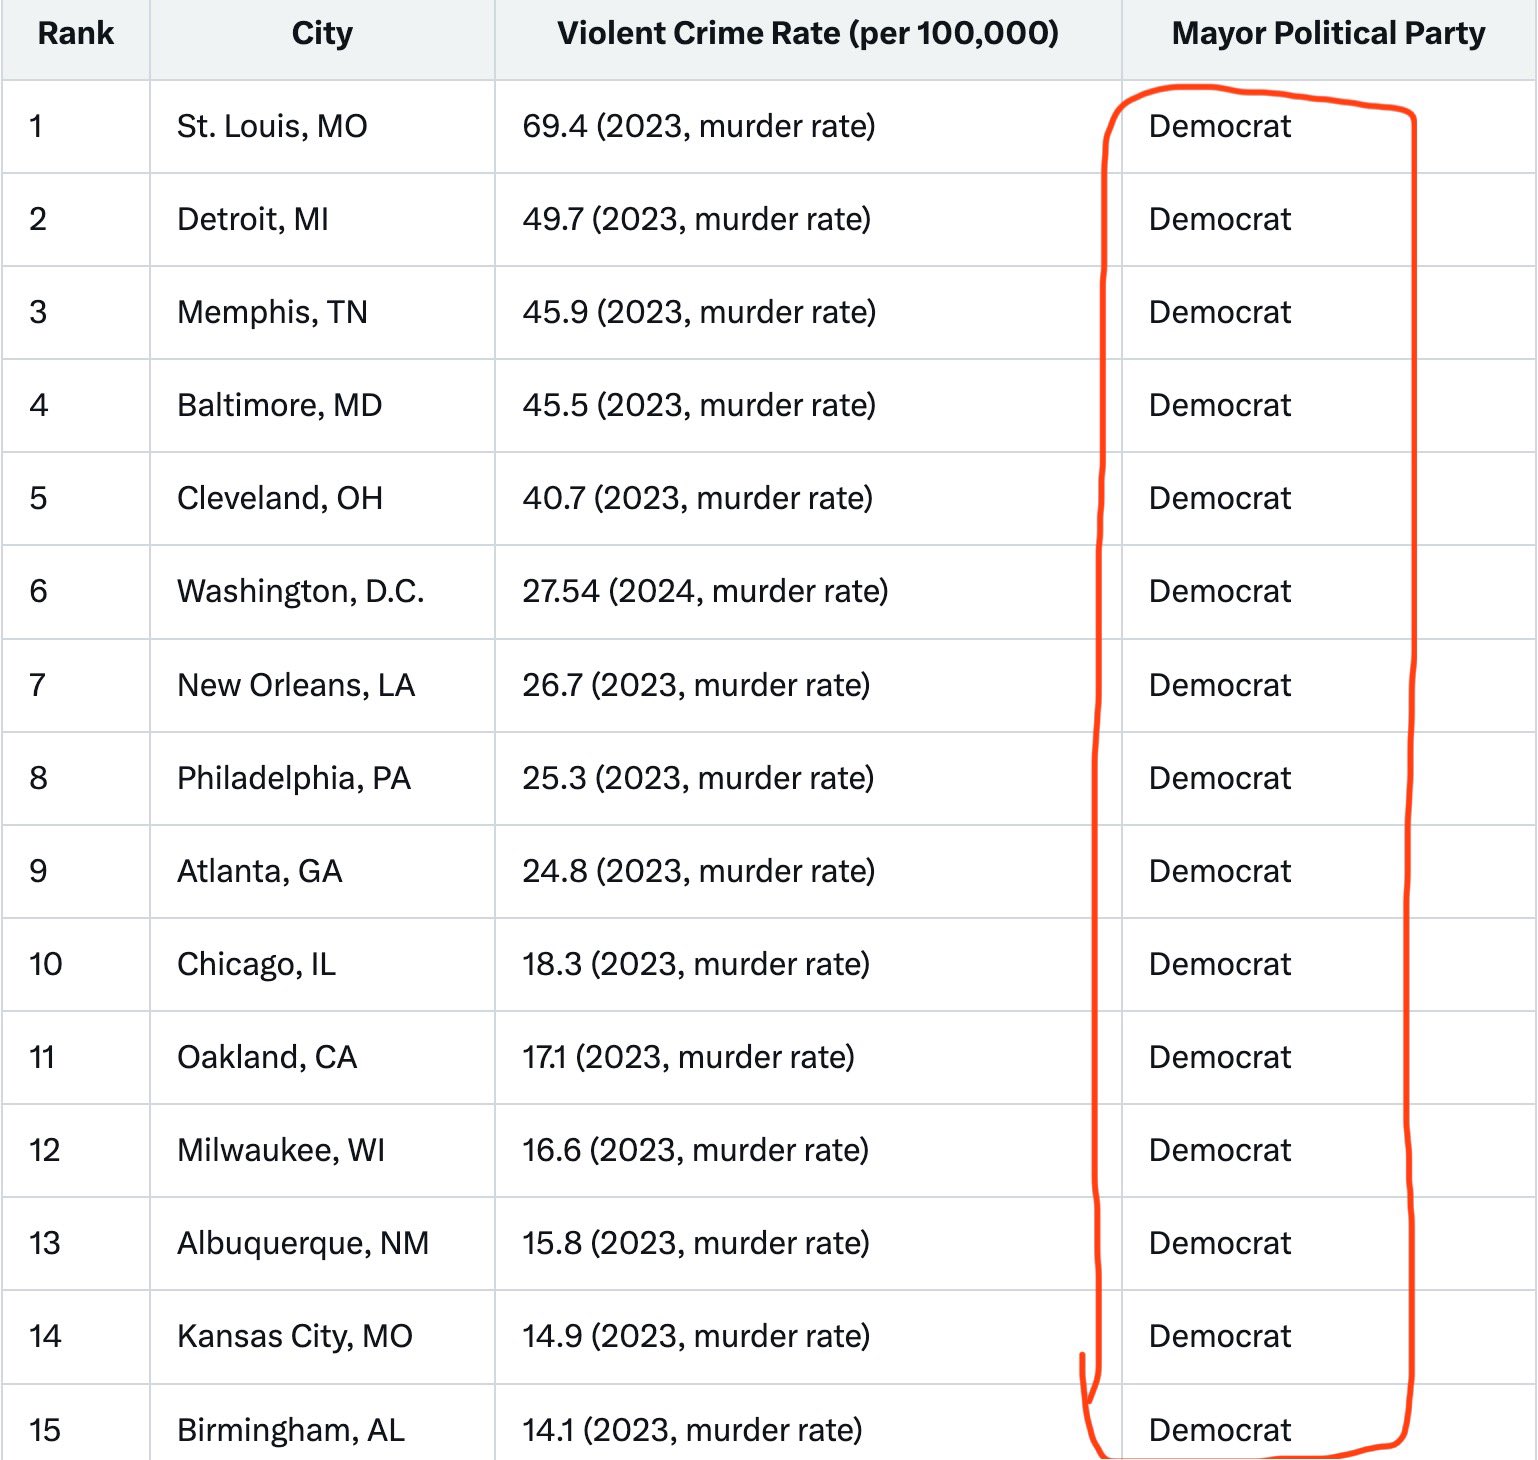Click Democrat in the Oakland row
Screen dimensions: 1538x1460
1220,1057
